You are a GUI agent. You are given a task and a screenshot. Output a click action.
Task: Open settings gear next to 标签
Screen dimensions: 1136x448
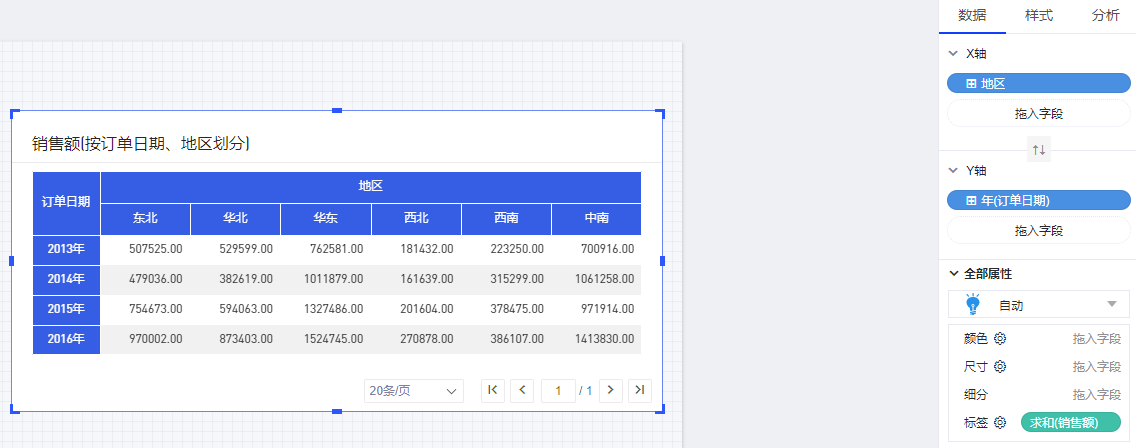pos(999,423)
